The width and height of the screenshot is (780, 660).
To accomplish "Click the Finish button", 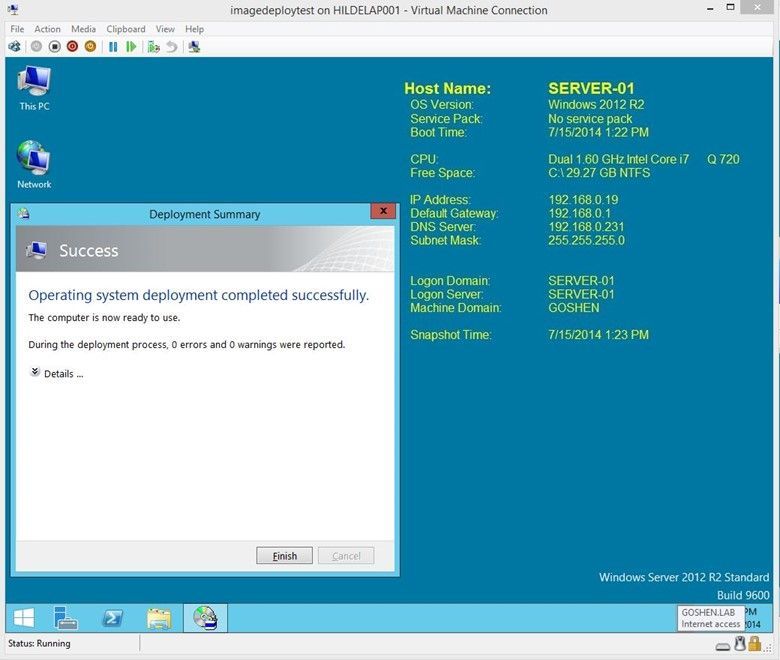I will (x=285, y=556).
